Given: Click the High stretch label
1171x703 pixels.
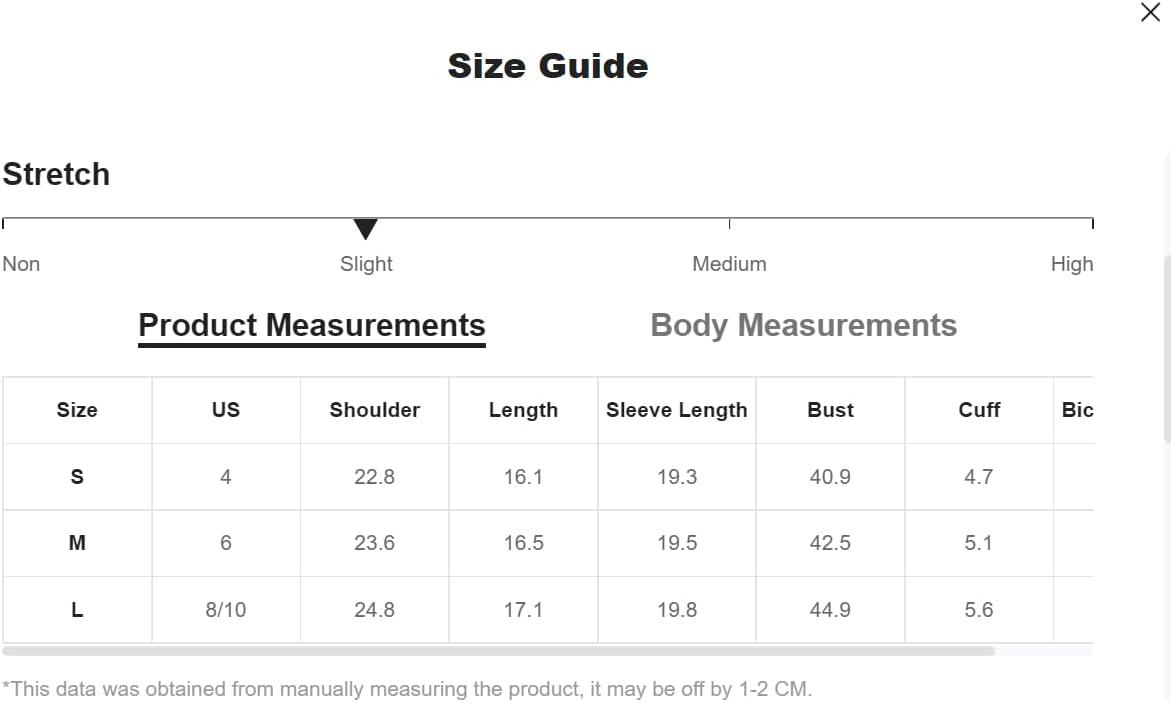Looking at the screenshot, I should coord(1072,264).
